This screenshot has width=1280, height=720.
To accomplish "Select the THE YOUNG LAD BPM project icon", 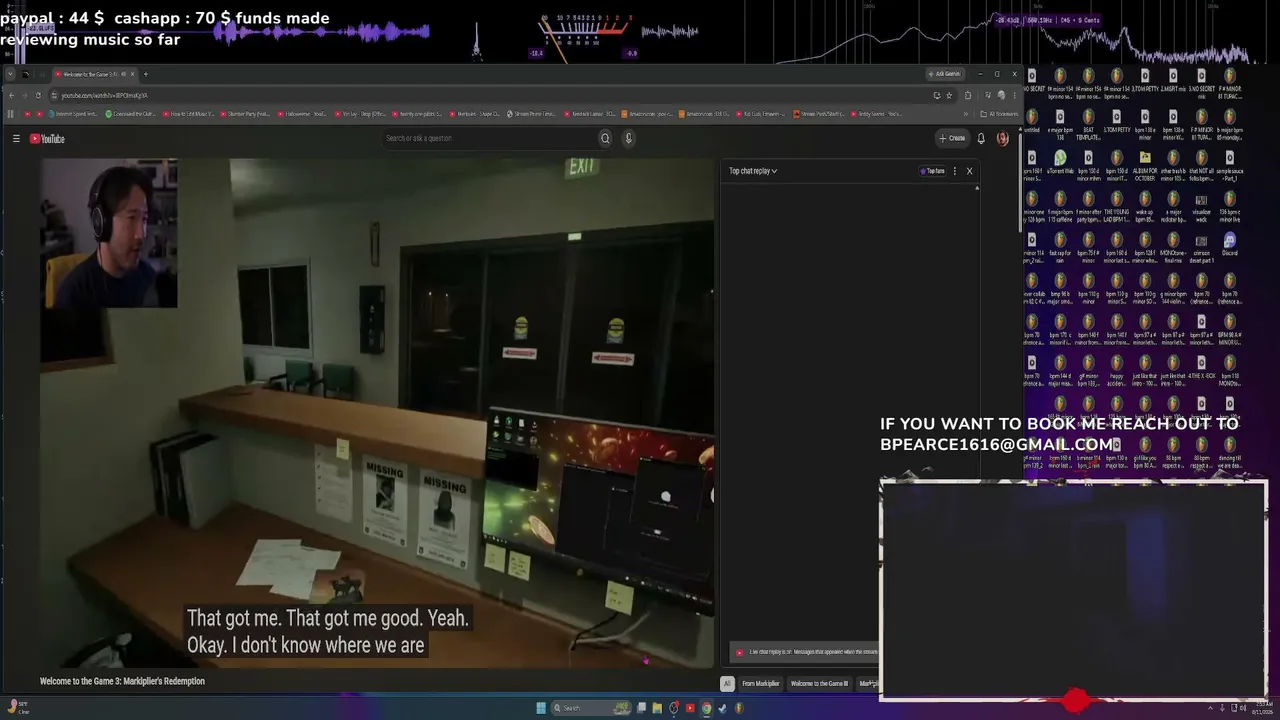I will click(1116, 205).
